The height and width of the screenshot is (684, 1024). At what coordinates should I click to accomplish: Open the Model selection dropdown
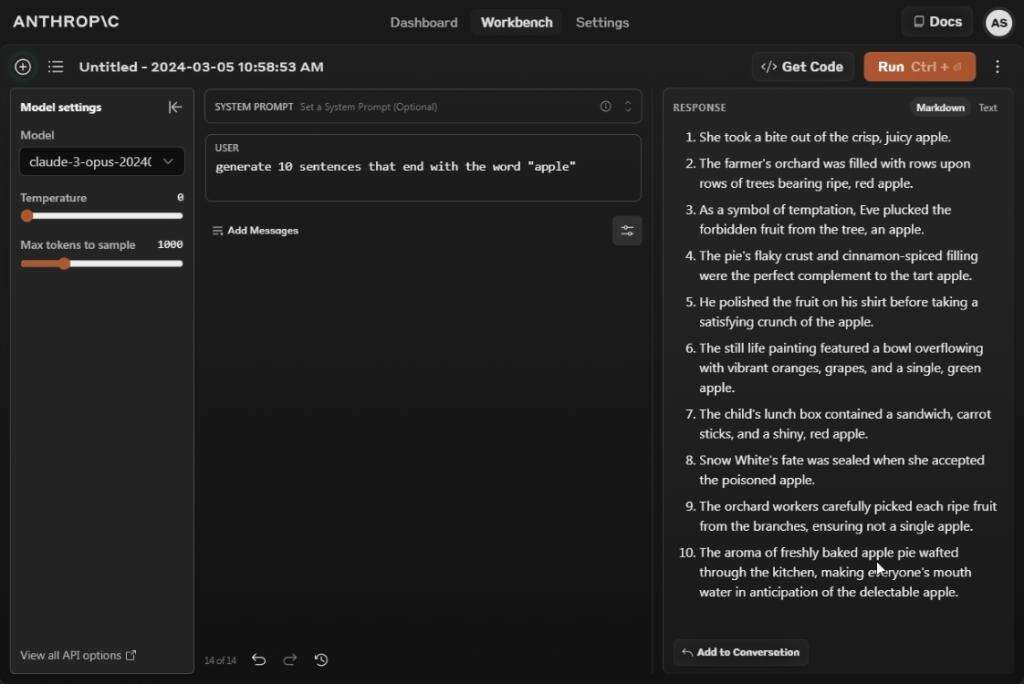point(101,162)
